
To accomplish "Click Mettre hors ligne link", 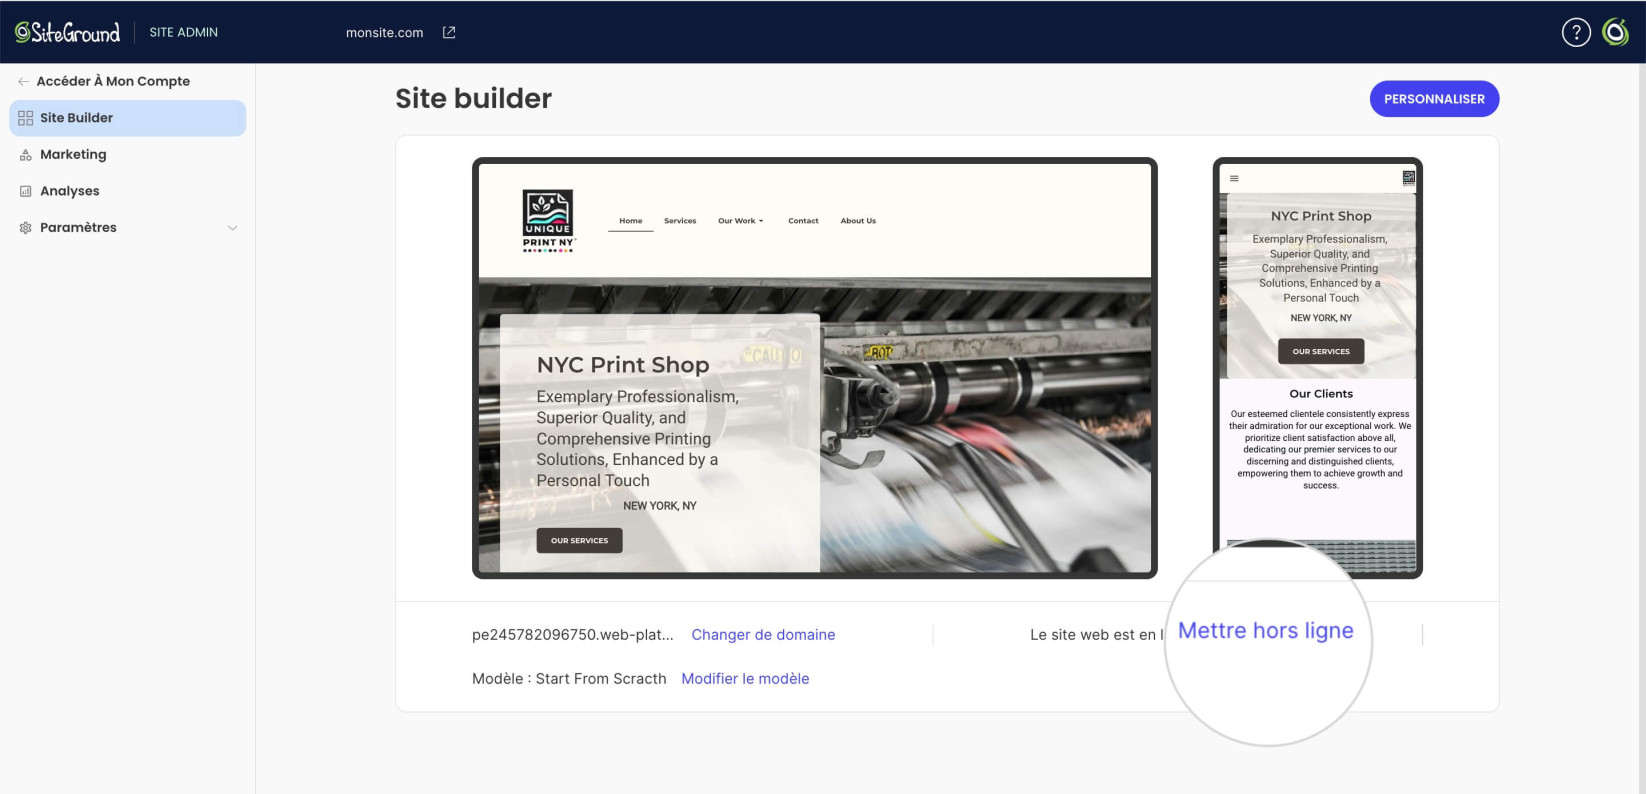I will coord(1265,631).
